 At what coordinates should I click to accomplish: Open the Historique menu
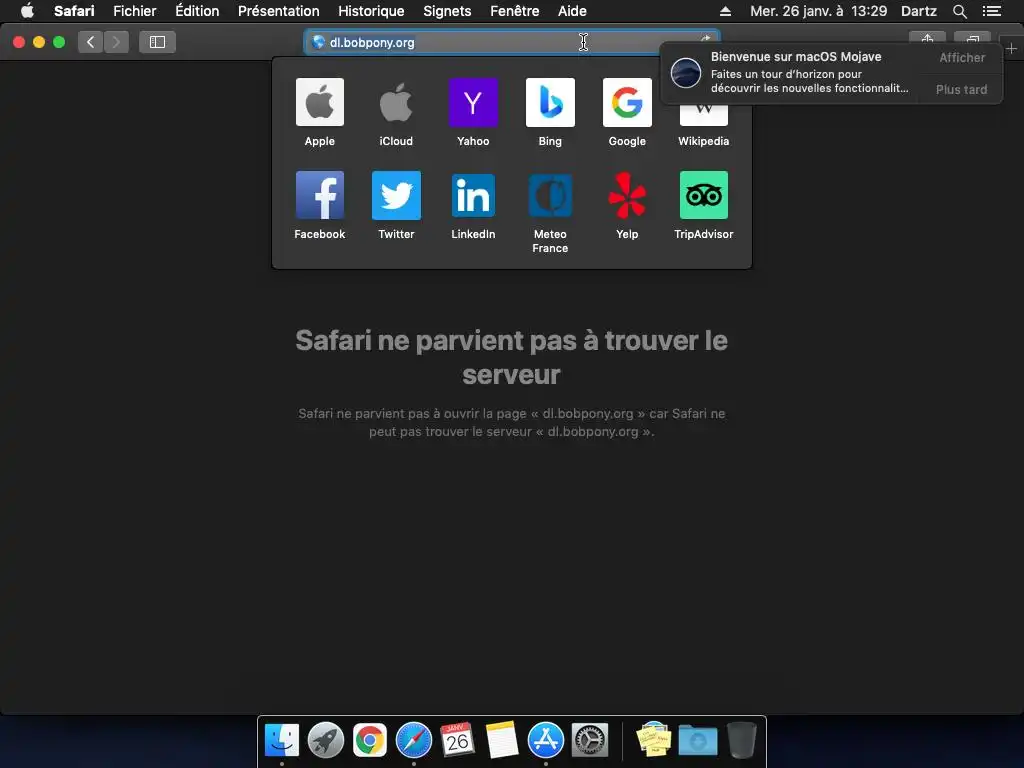click(371, 11)
